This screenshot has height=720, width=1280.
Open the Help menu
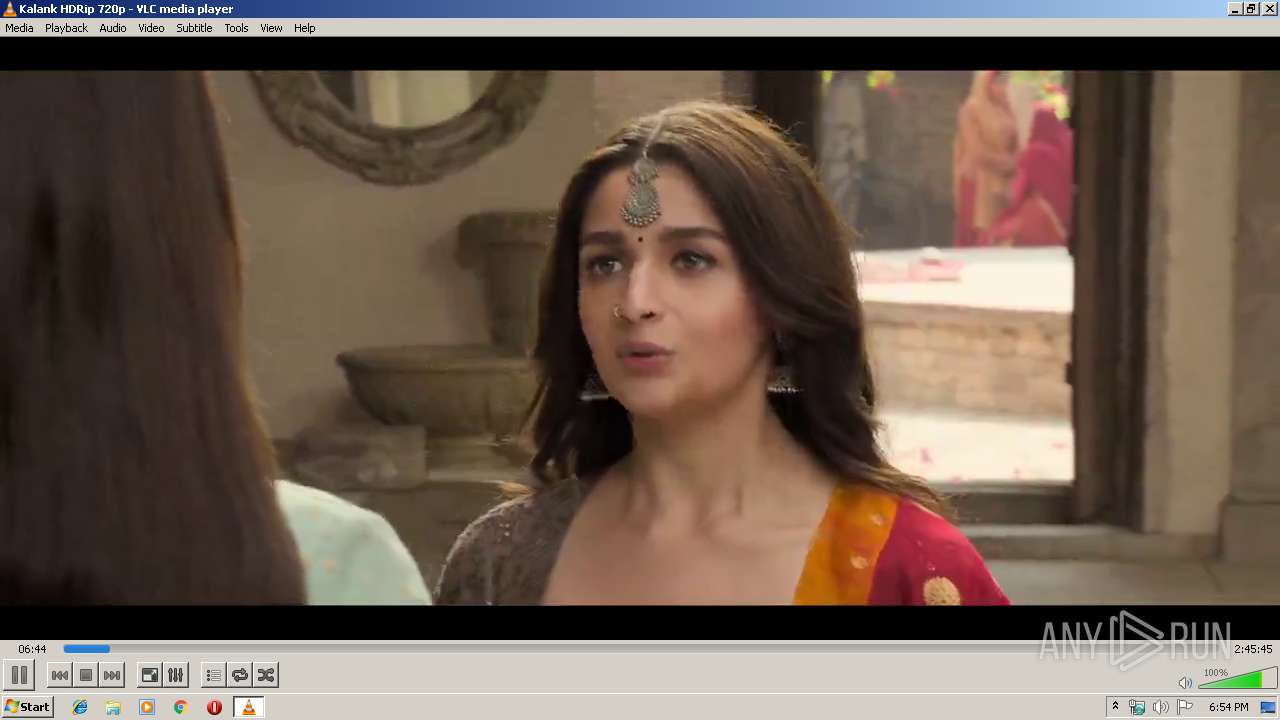(x=304, y=28)
